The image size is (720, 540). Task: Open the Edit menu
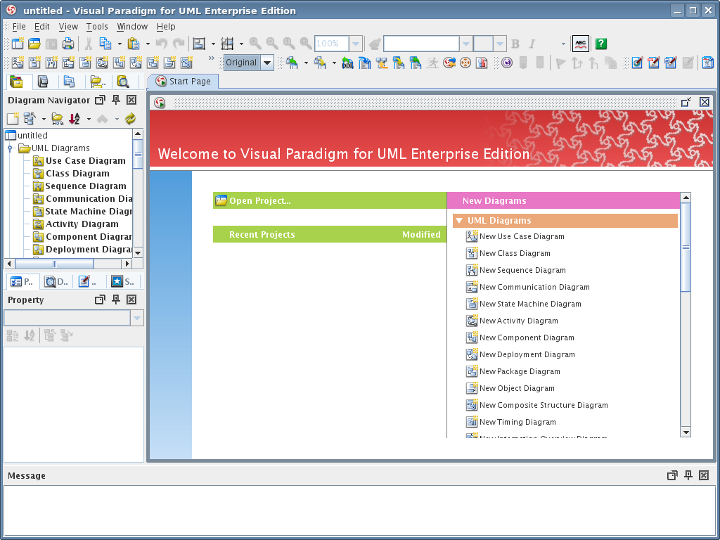tap(42, 27)
